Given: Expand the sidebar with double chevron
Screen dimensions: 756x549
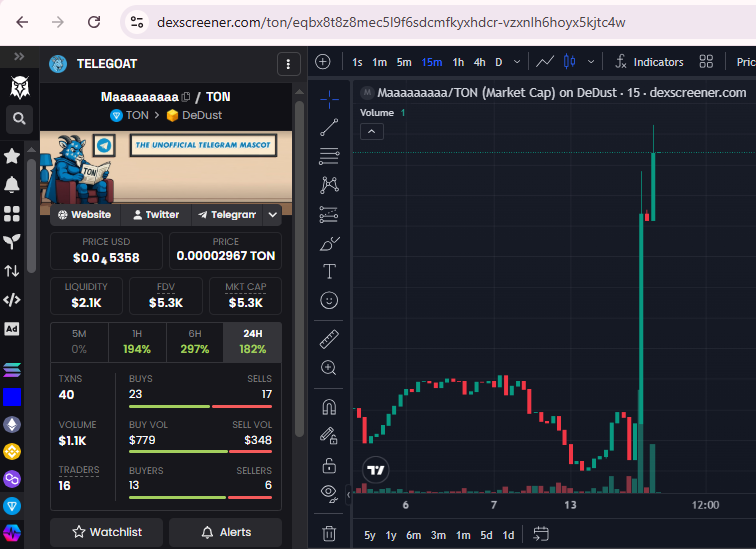Looking at the screenshot, I should [19, 56].
